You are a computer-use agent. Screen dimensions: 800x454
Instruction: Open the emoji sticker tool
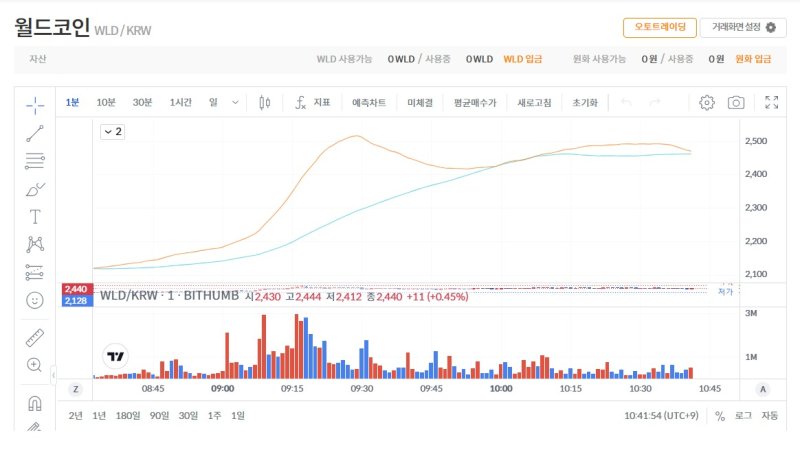(35, 300)
